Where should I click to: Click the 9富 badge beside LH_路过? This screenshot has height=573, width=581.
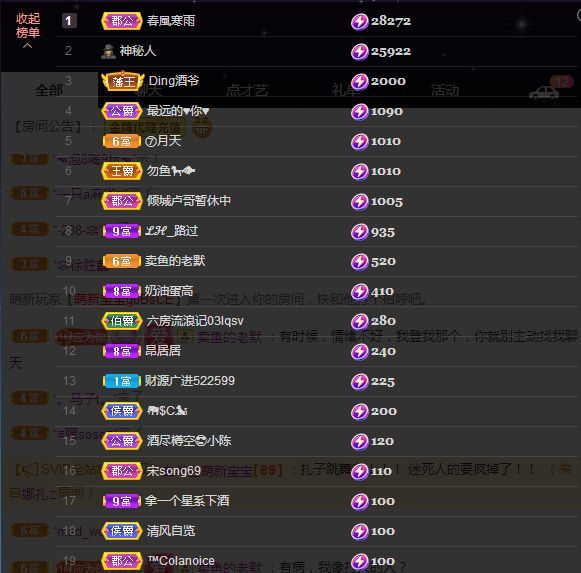click(122, 231)
